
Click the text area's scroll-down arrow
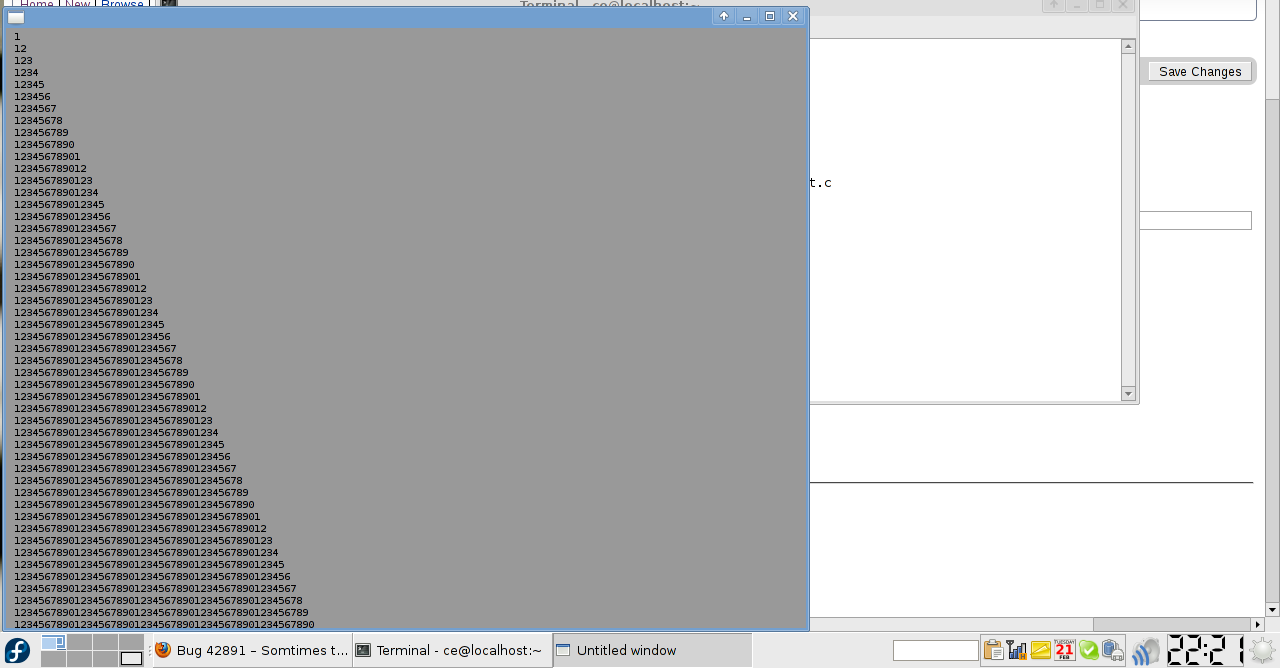tap(1128, 394)
